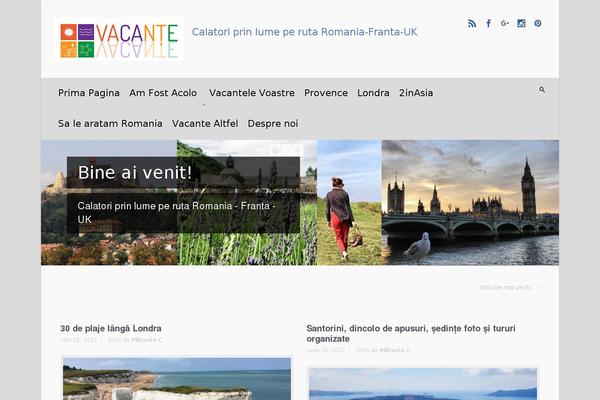Go to Prima Pagina
Screen dimensions: 600x400
(89, 93)
